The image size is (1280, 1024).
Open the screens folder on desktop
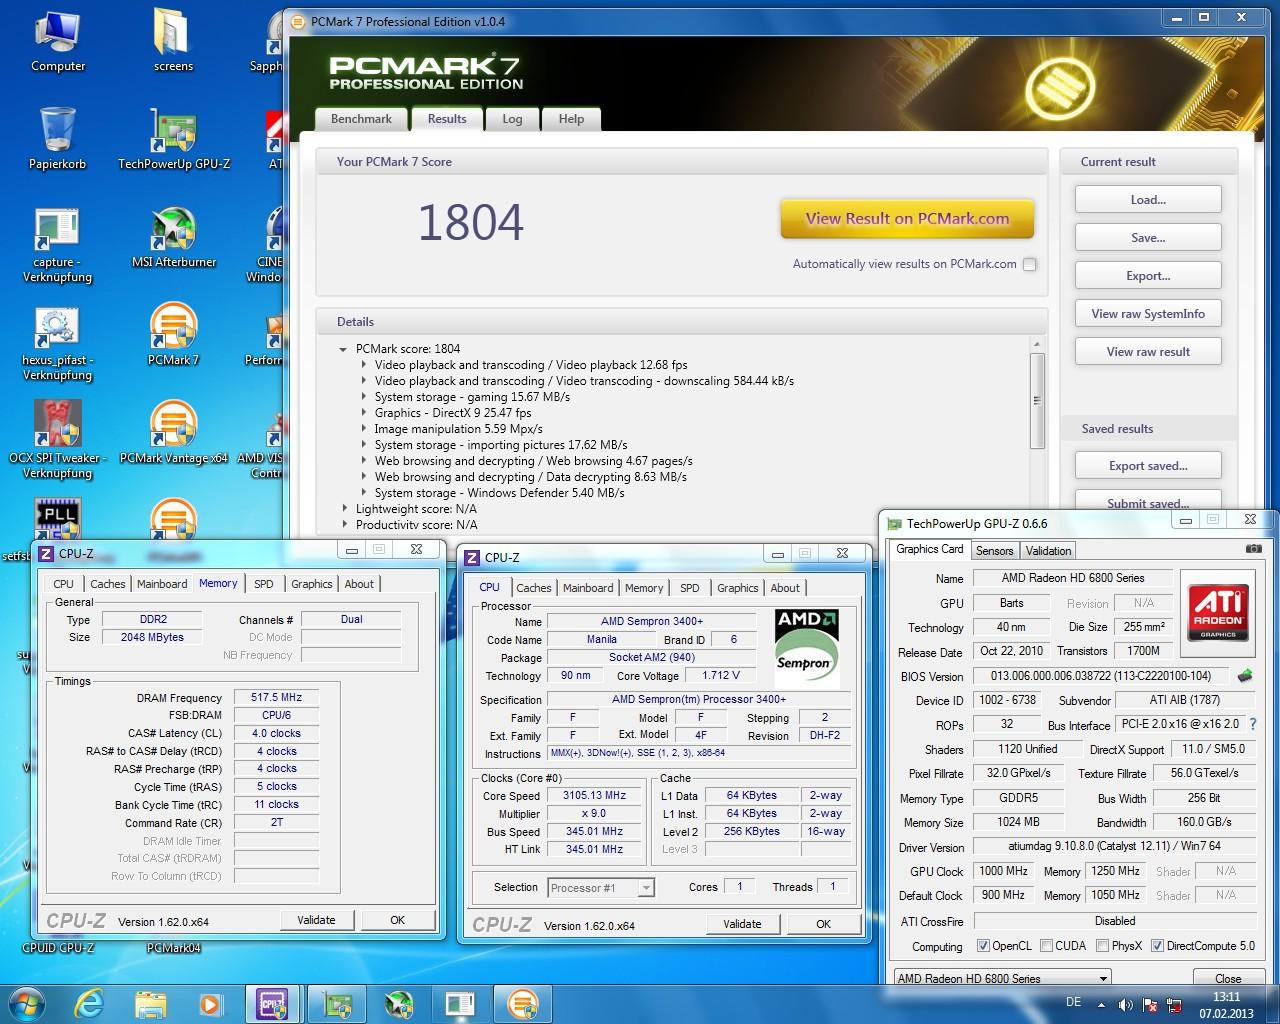click(x=173, y=41)
